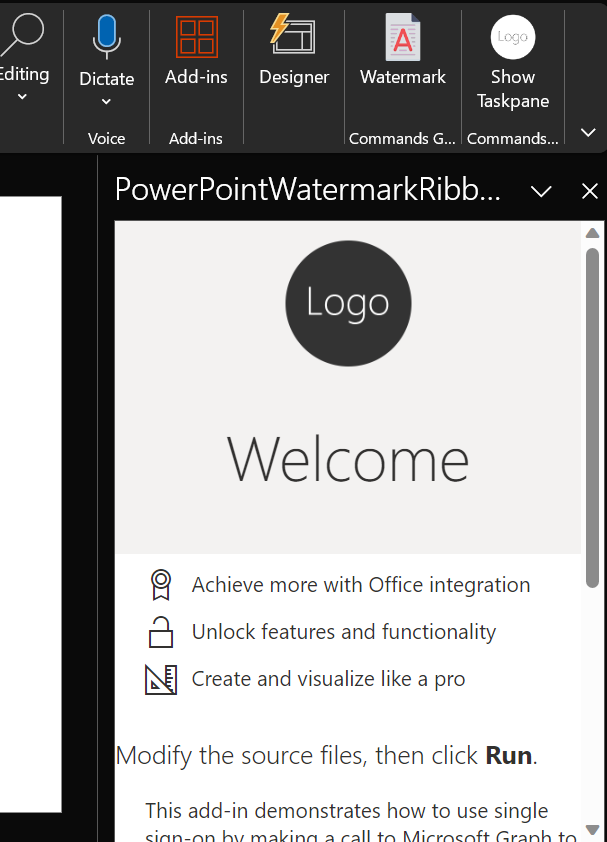
Task: Click the design ruler icon
Action: coord(161,679)
